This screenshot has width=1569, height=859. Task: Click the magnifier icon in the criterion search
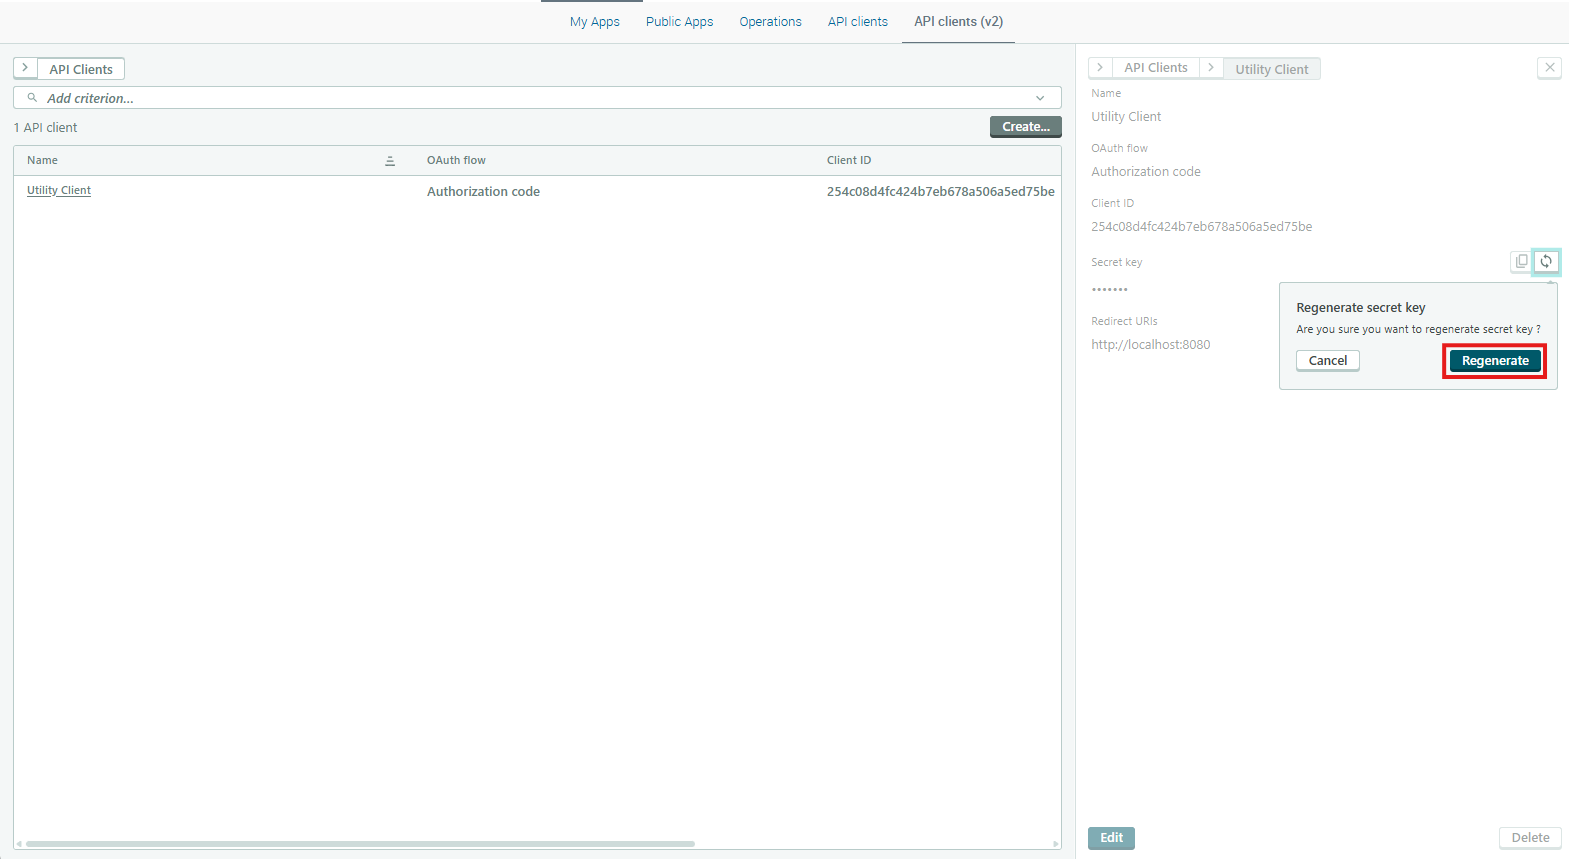32,98
